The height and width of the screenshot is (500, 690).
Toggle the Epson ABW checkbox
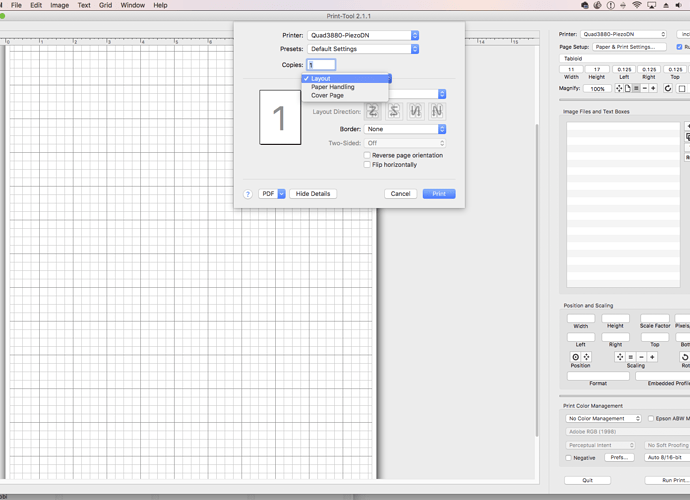[651, 419]
